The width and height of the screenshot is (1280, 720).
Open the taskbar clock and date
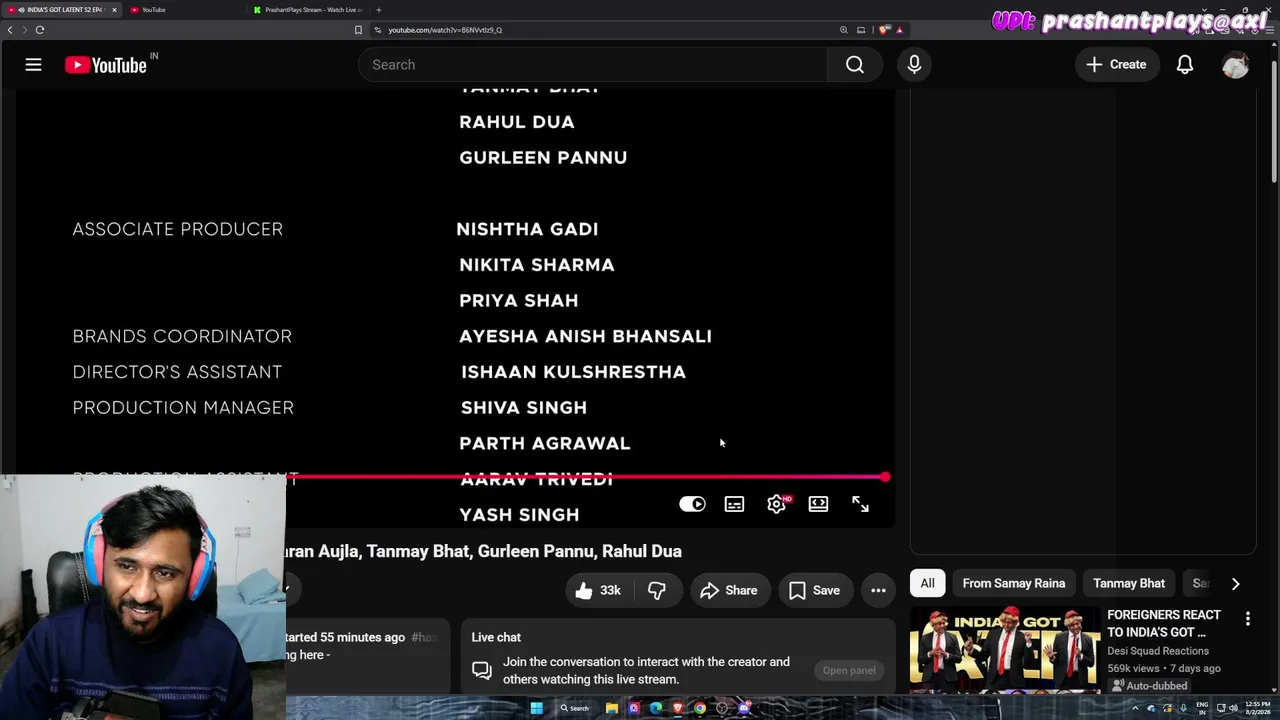pyautogui.click(x=1257, y=708)
